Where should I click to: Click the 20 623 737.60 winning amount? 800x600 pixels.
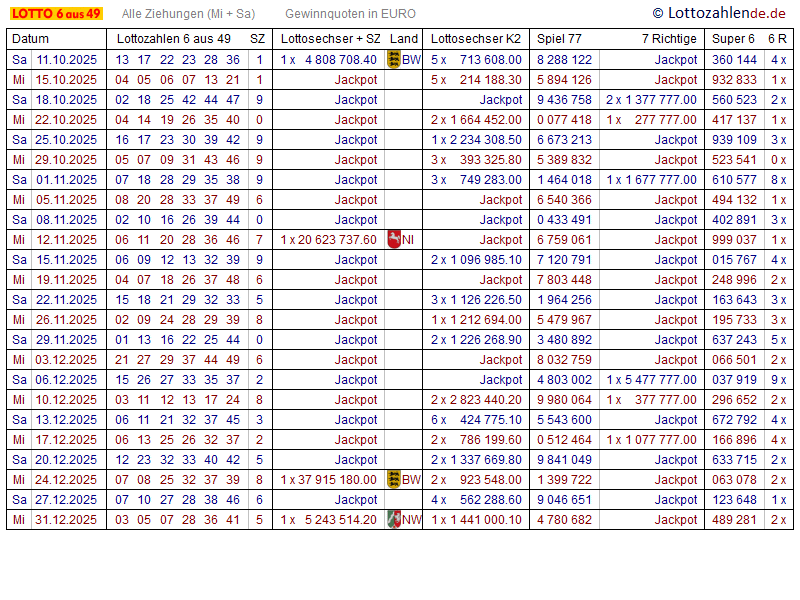[x=335, y=239]
